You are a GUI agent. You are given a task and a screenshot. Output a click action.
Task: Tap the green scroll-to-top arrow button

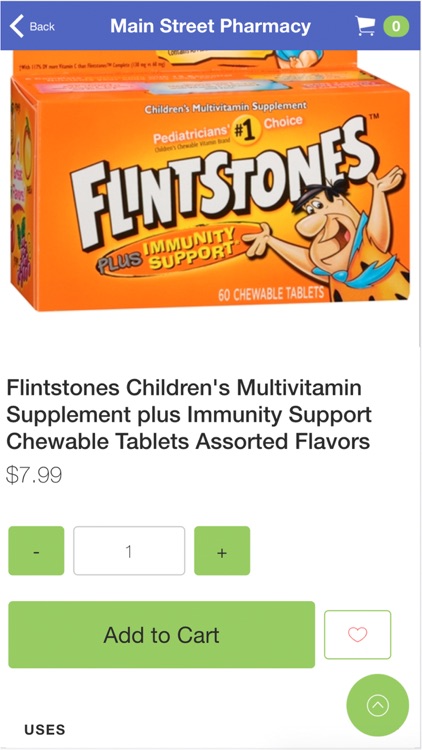(x=378, y=705)
